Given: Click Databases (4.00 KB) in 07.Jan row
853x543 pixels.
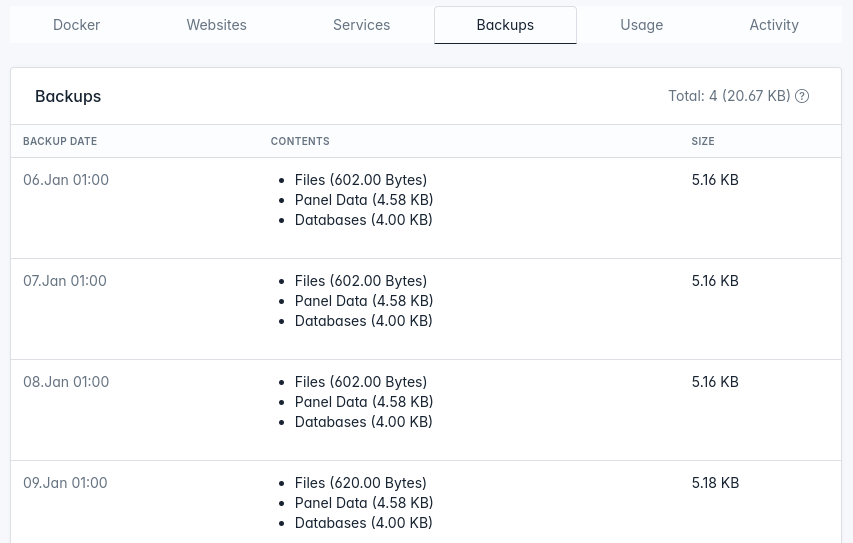Looking at the screenshot, I should pos(363,321).
